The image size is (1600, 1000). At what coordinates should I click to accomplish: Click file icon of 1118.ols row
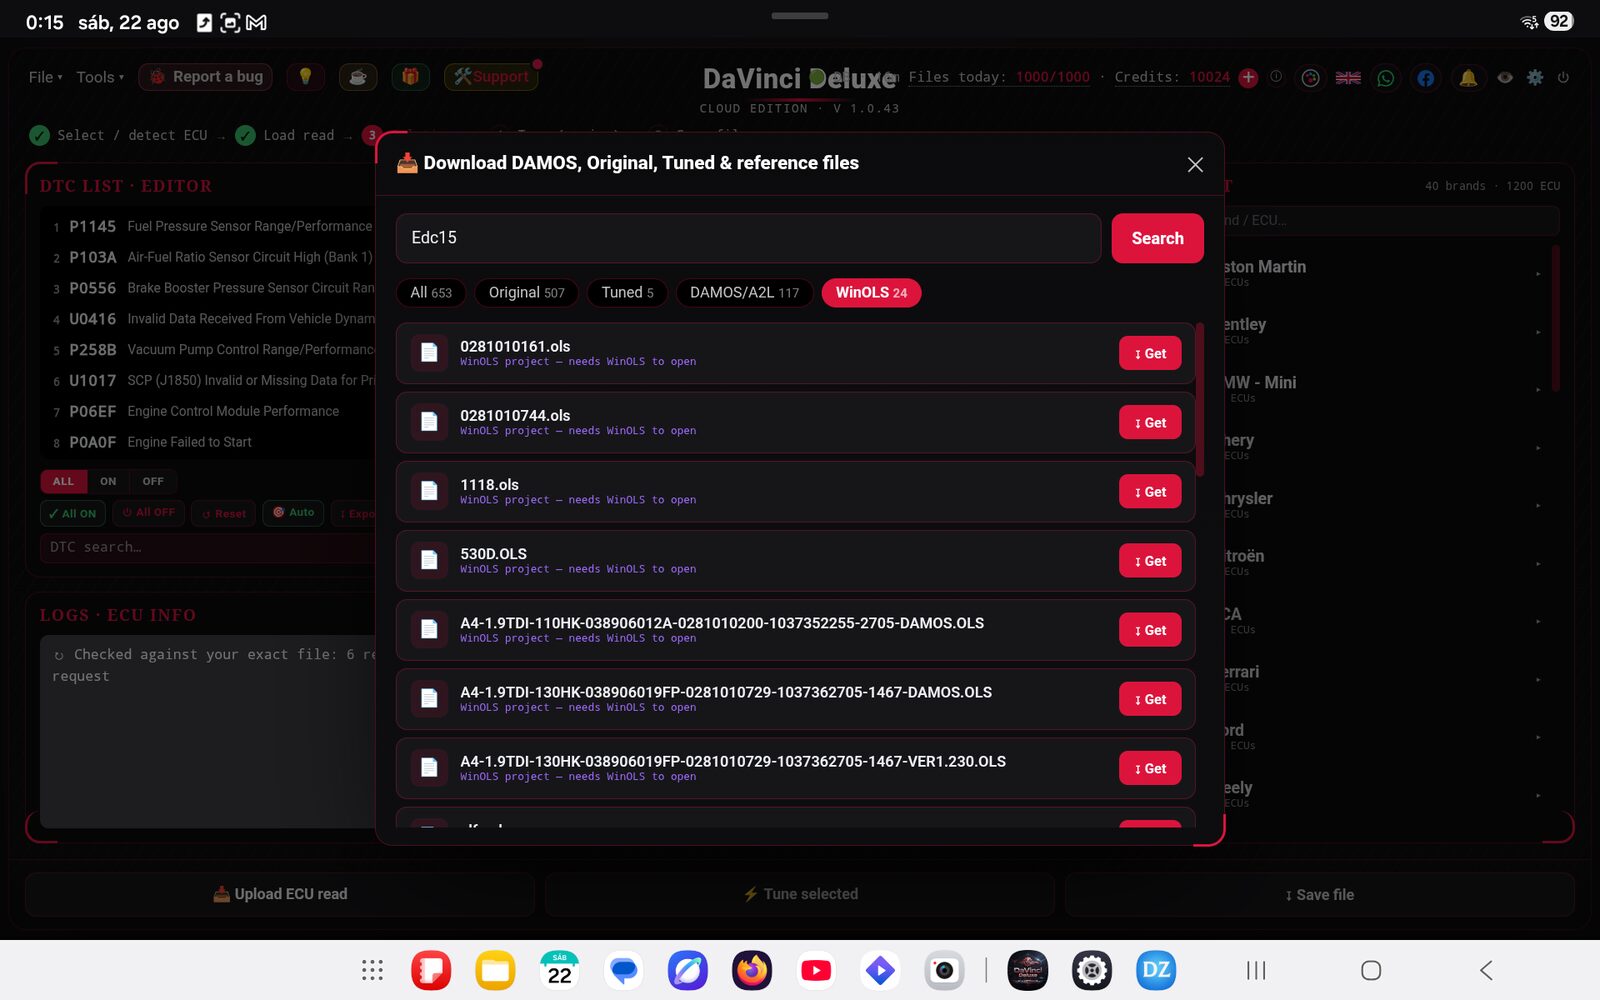[429, 492]
